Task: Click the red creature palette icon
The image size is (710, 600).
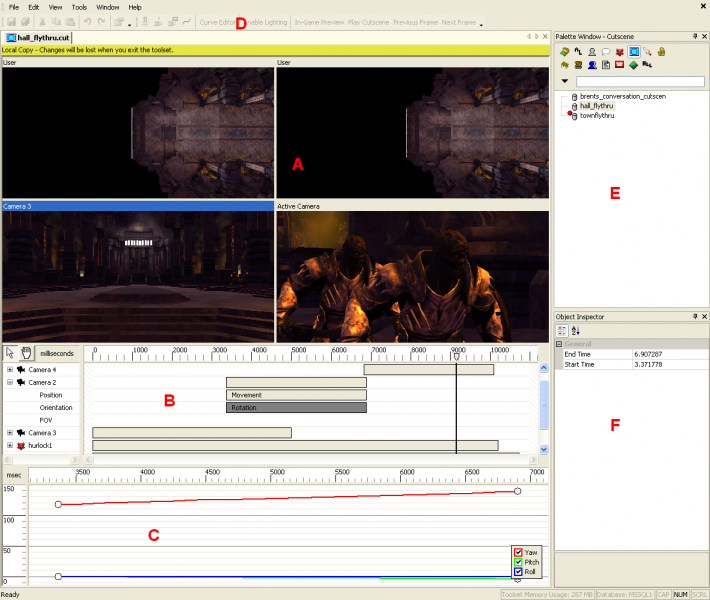Action: (x=620, y=50)
